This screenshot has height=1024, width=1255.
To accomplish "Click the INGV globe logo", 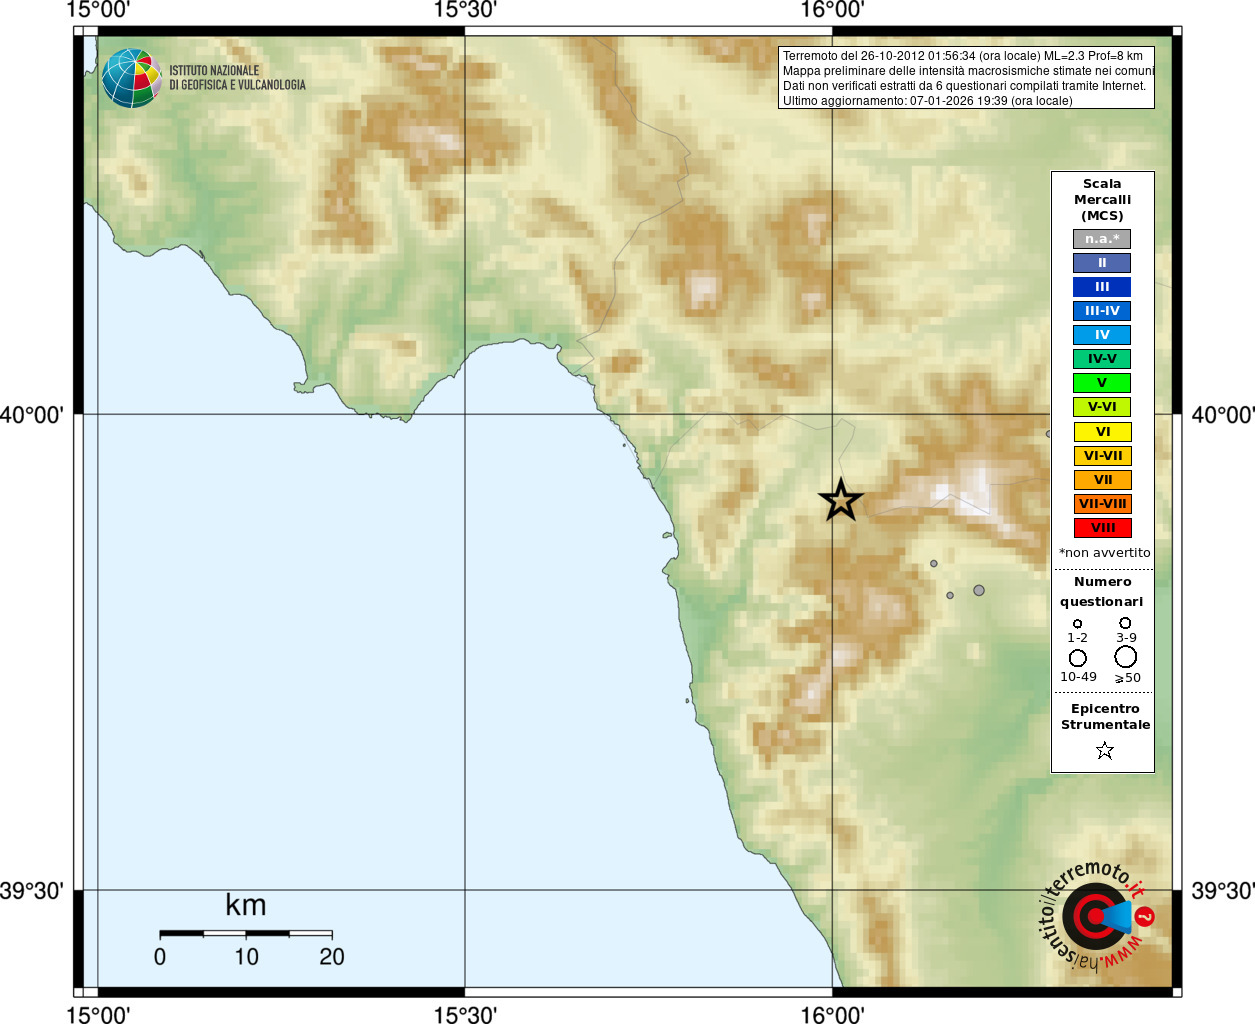I will pos(132,78).
